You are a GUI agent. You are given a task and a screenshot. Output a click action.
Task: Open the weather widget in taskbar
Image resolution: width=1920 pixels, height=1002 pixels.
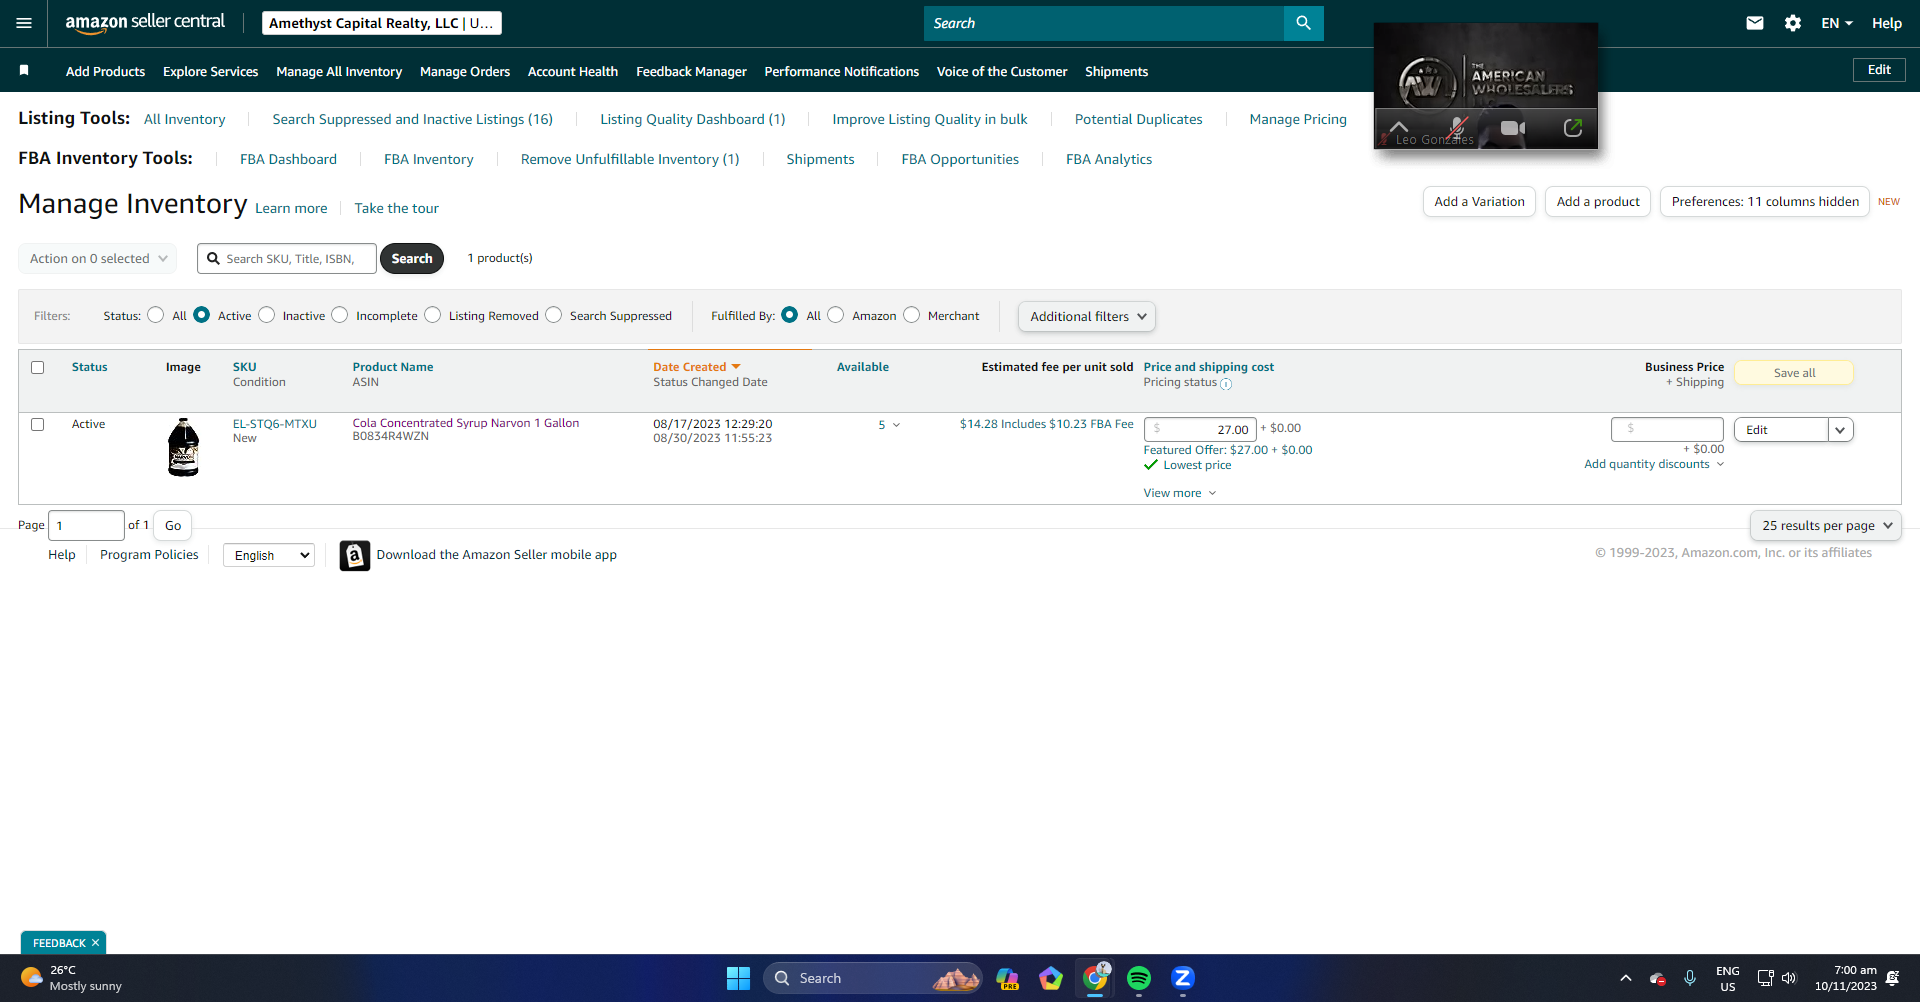click(x=71, y=978)
